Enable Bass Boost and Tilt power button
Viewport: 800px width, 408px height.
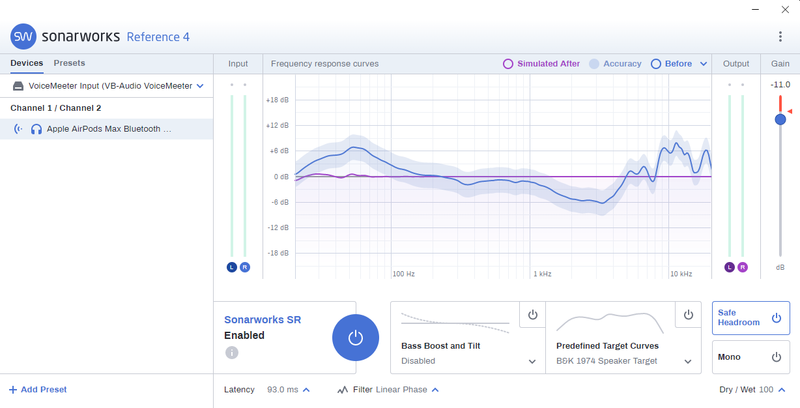click(533, 315)
